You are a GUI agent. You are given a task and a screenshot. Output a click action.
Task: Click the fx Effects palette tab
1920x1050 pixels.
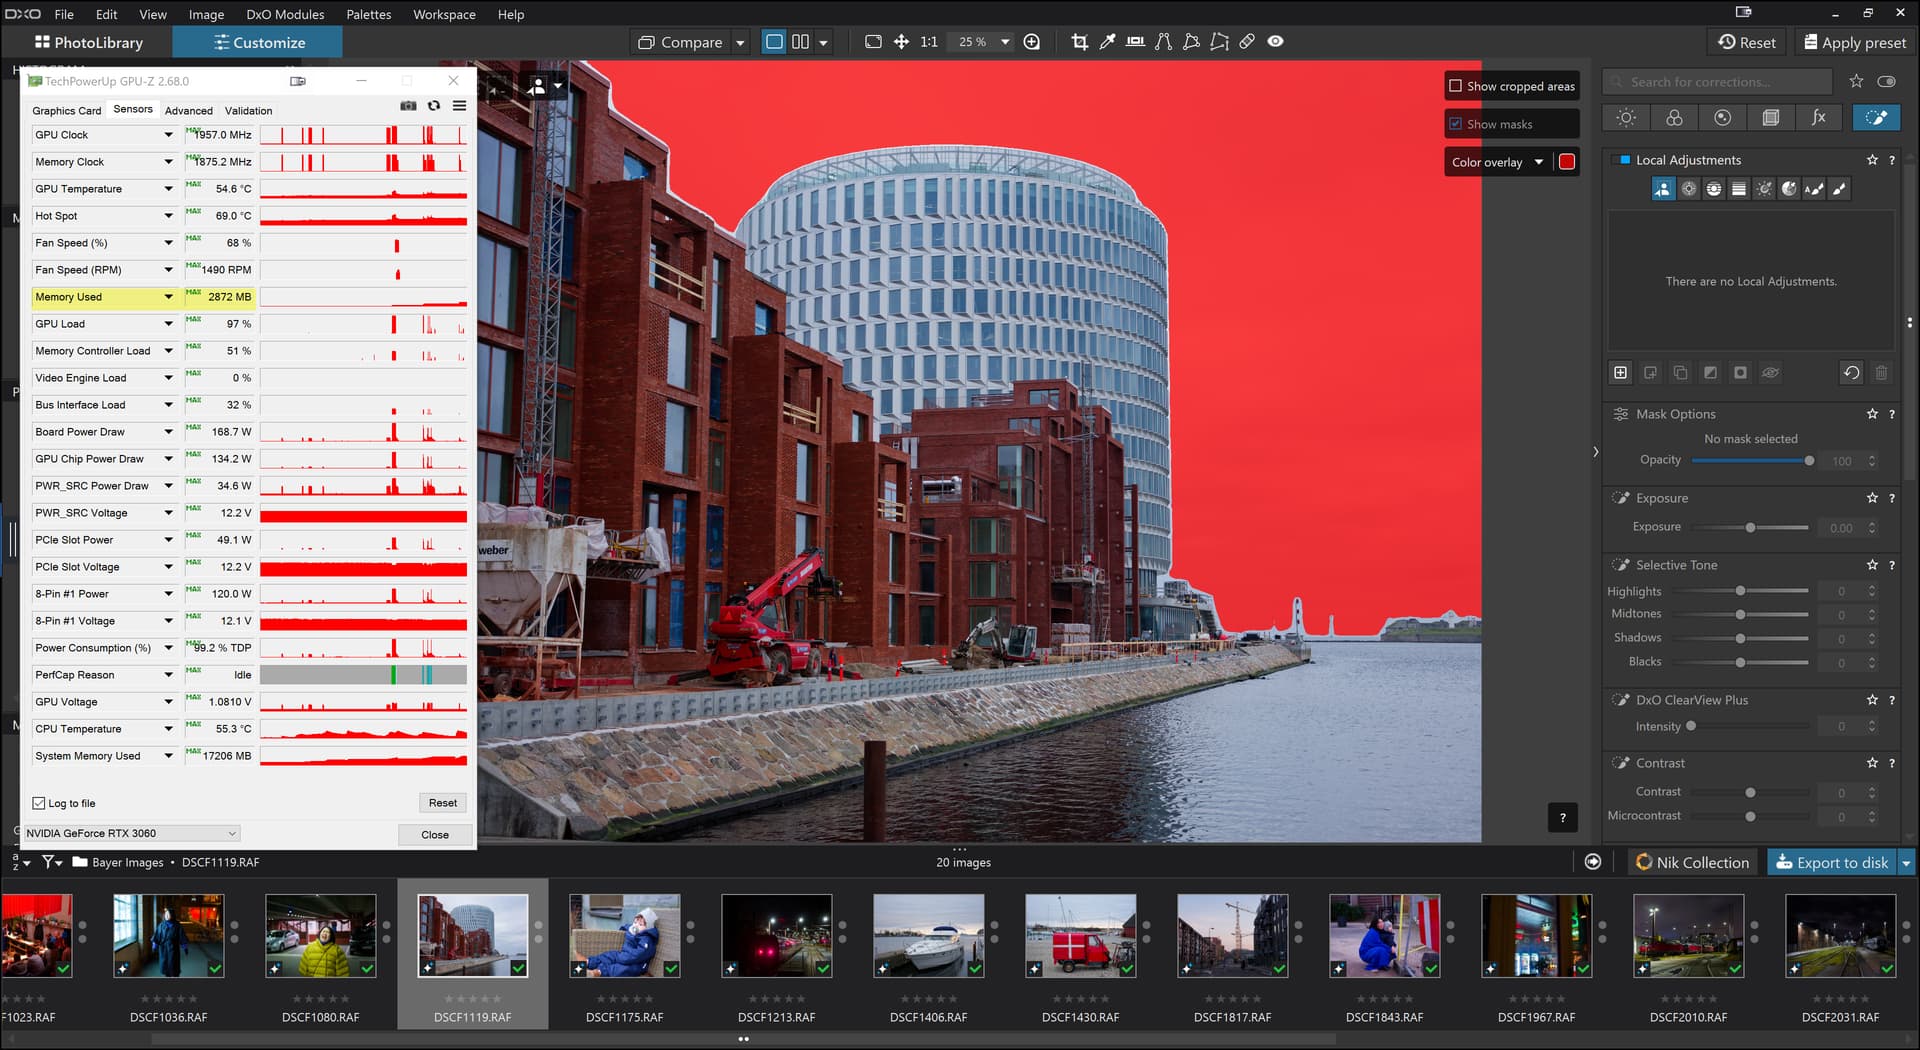pos(1818,118)
